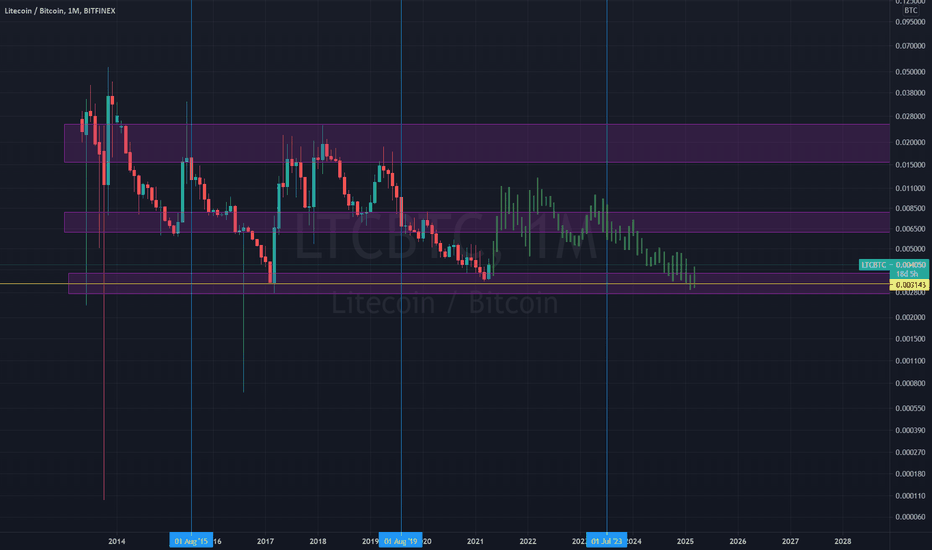Open the BTC currency label on price axis

coord(911,11)
